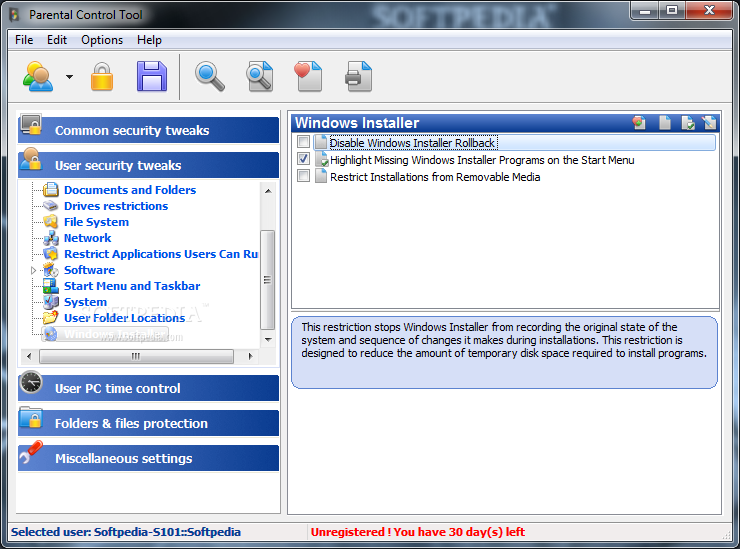Click the File System tree icon
Screen dimensions: 740x549
coord(50,222)
